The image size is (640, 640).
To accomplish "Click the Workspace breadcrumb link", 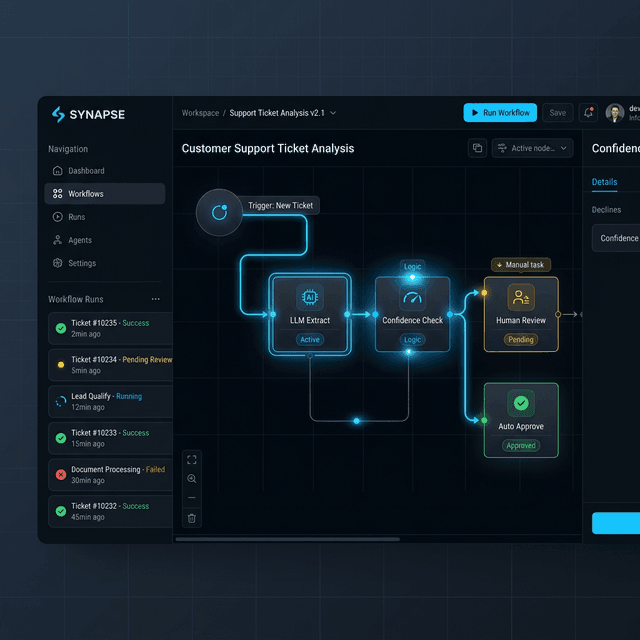I will pos(200,113).
